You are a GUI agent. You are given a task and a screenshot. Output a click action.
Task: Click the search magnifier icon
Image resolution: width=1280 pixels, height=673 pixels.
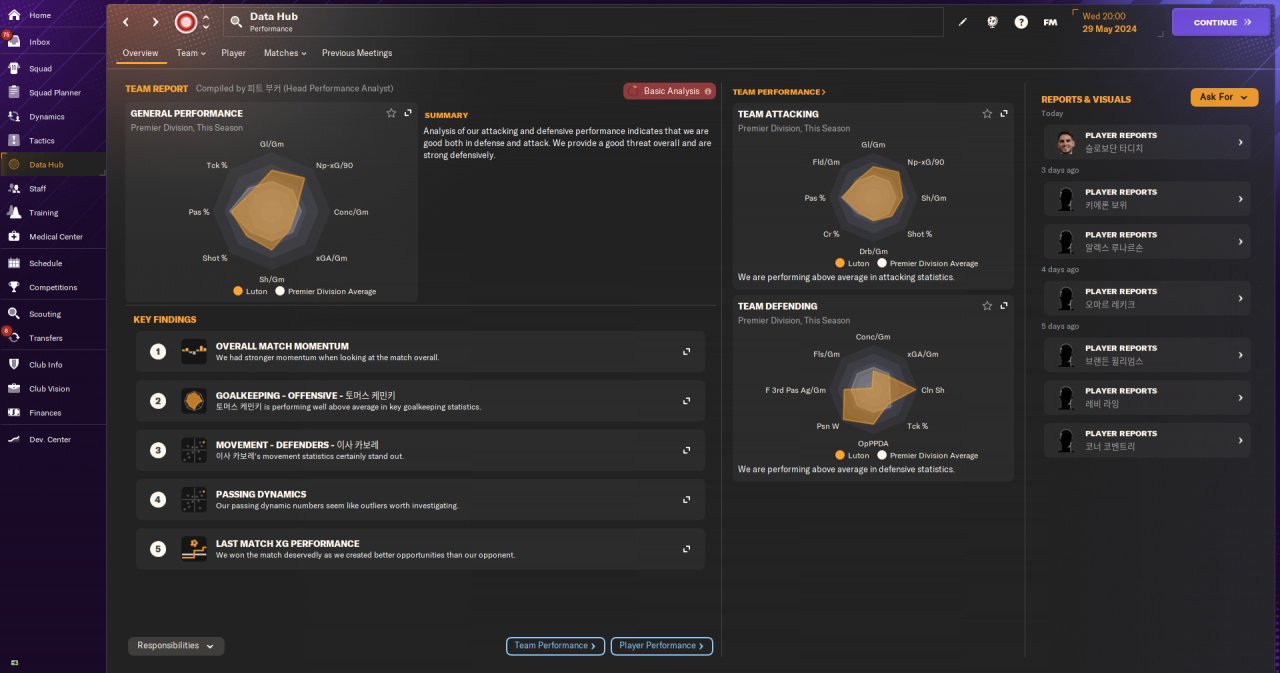(x=236, y=22)
